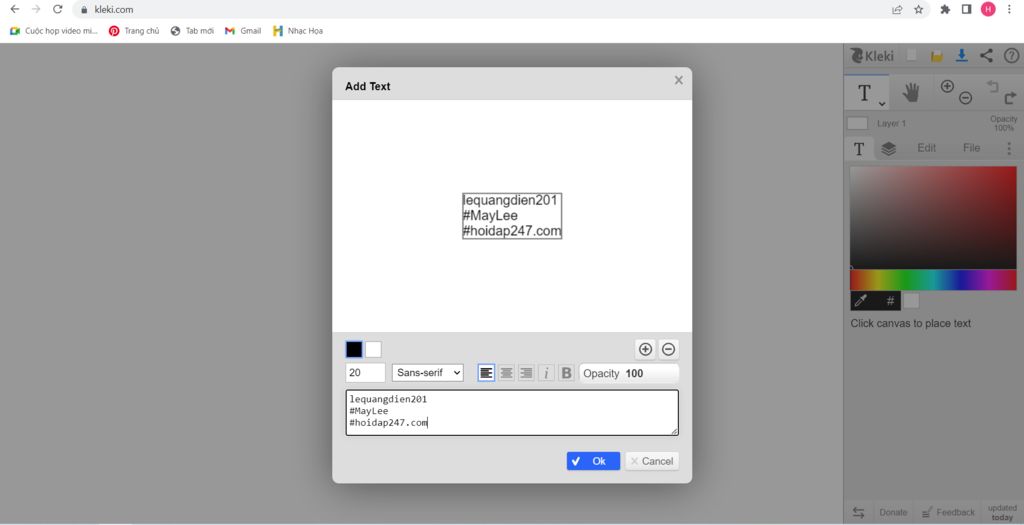
Task: Toggle italic text style
Action: [x=546, y=373]
